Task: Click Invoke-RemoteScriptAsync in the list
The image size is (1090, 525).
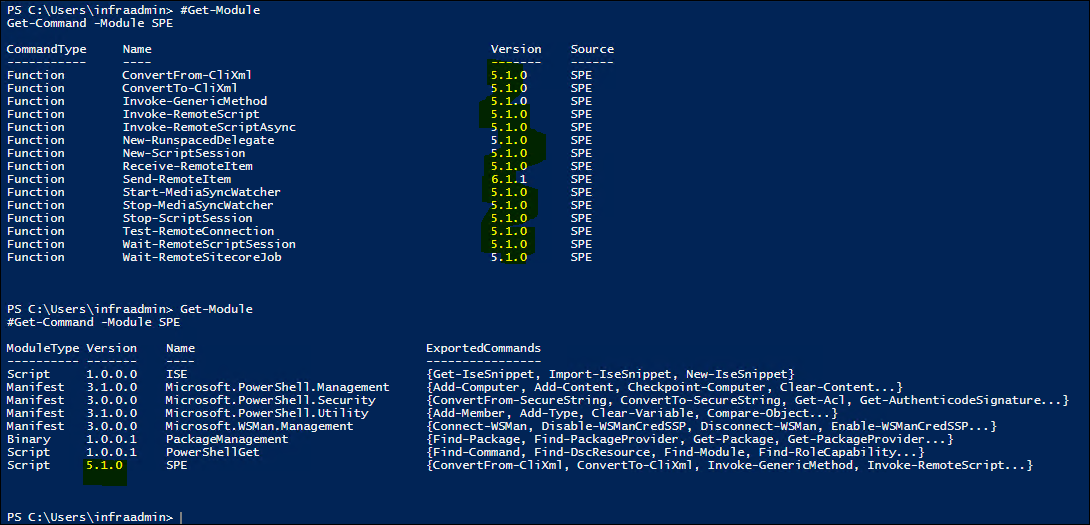Action: coord(209,127)
